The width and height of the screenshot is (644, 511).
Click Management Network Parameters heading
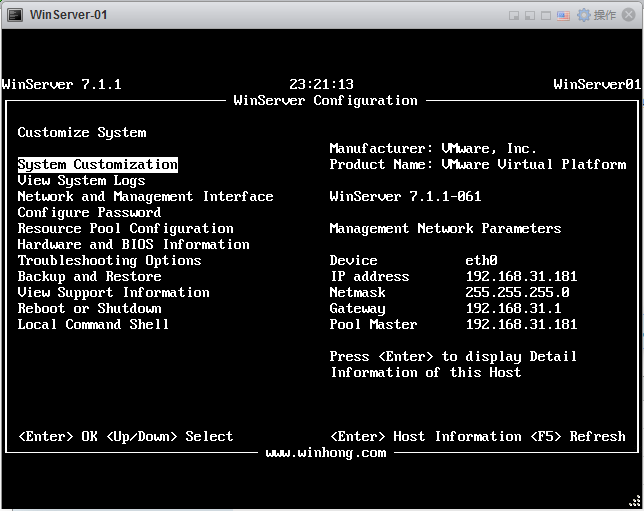[x=445, y=228]
